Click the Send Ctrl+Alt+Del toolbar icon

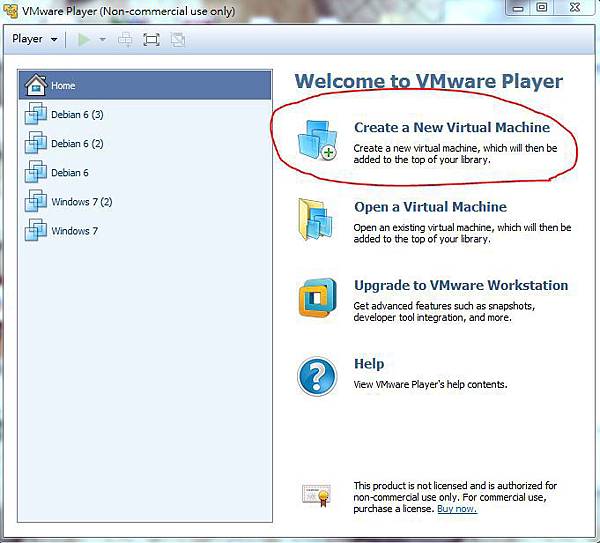125,39
